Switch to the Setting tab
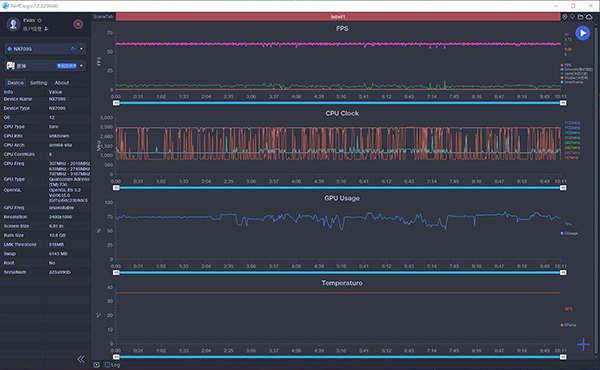Image resolution: width=600 pixels, height=370 pixels. (x=39, y=83)
